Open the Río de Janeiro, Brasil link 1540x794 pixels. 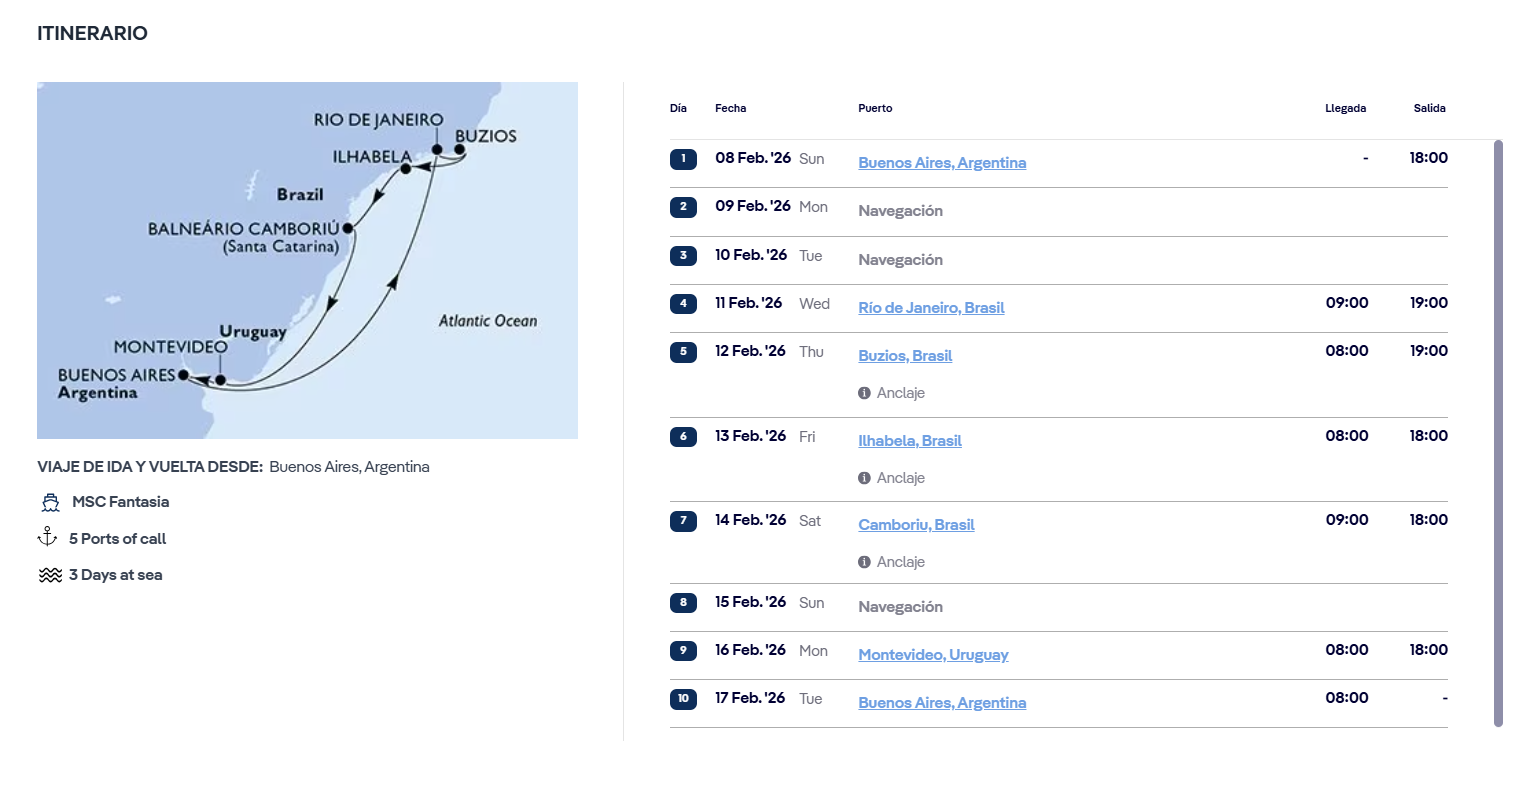click(x=931, y=308)
